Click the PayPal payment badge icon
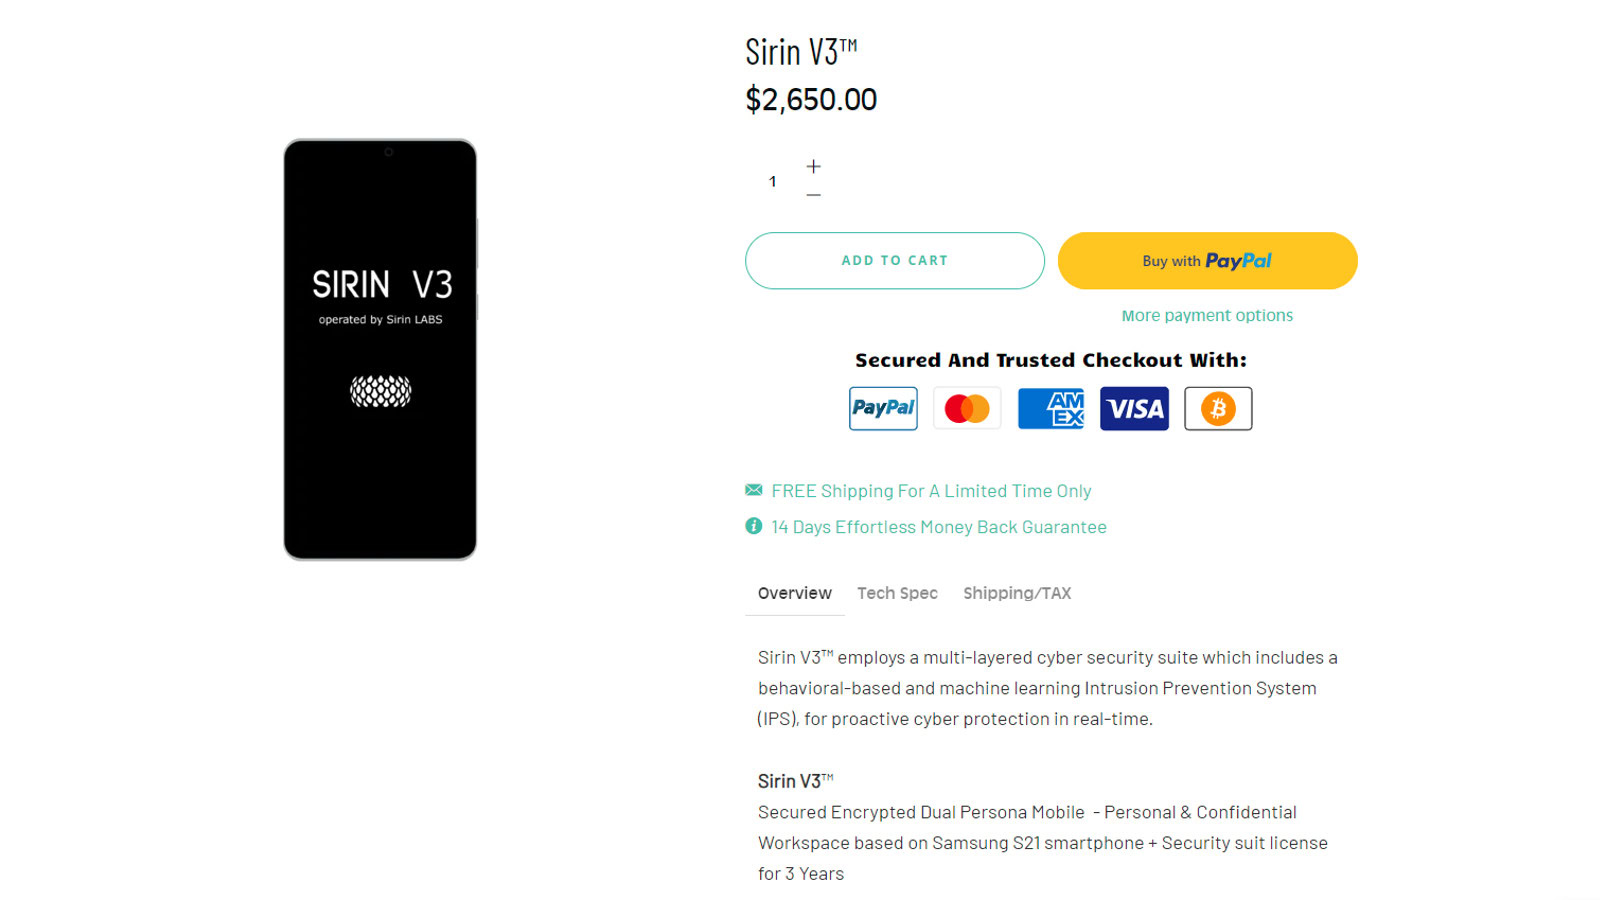The image size is (1600, 900). coord(883,408)
